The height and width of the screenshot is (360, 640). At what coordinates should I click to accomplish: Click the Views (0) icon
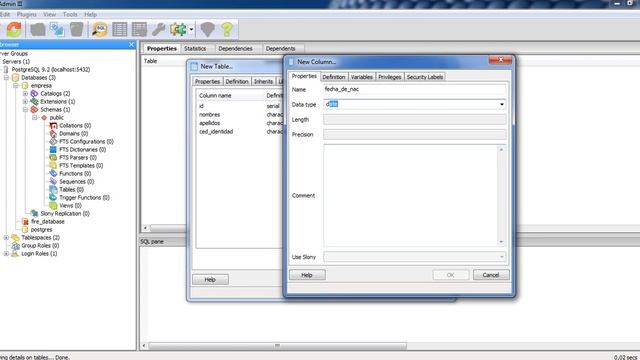[53, 205]
